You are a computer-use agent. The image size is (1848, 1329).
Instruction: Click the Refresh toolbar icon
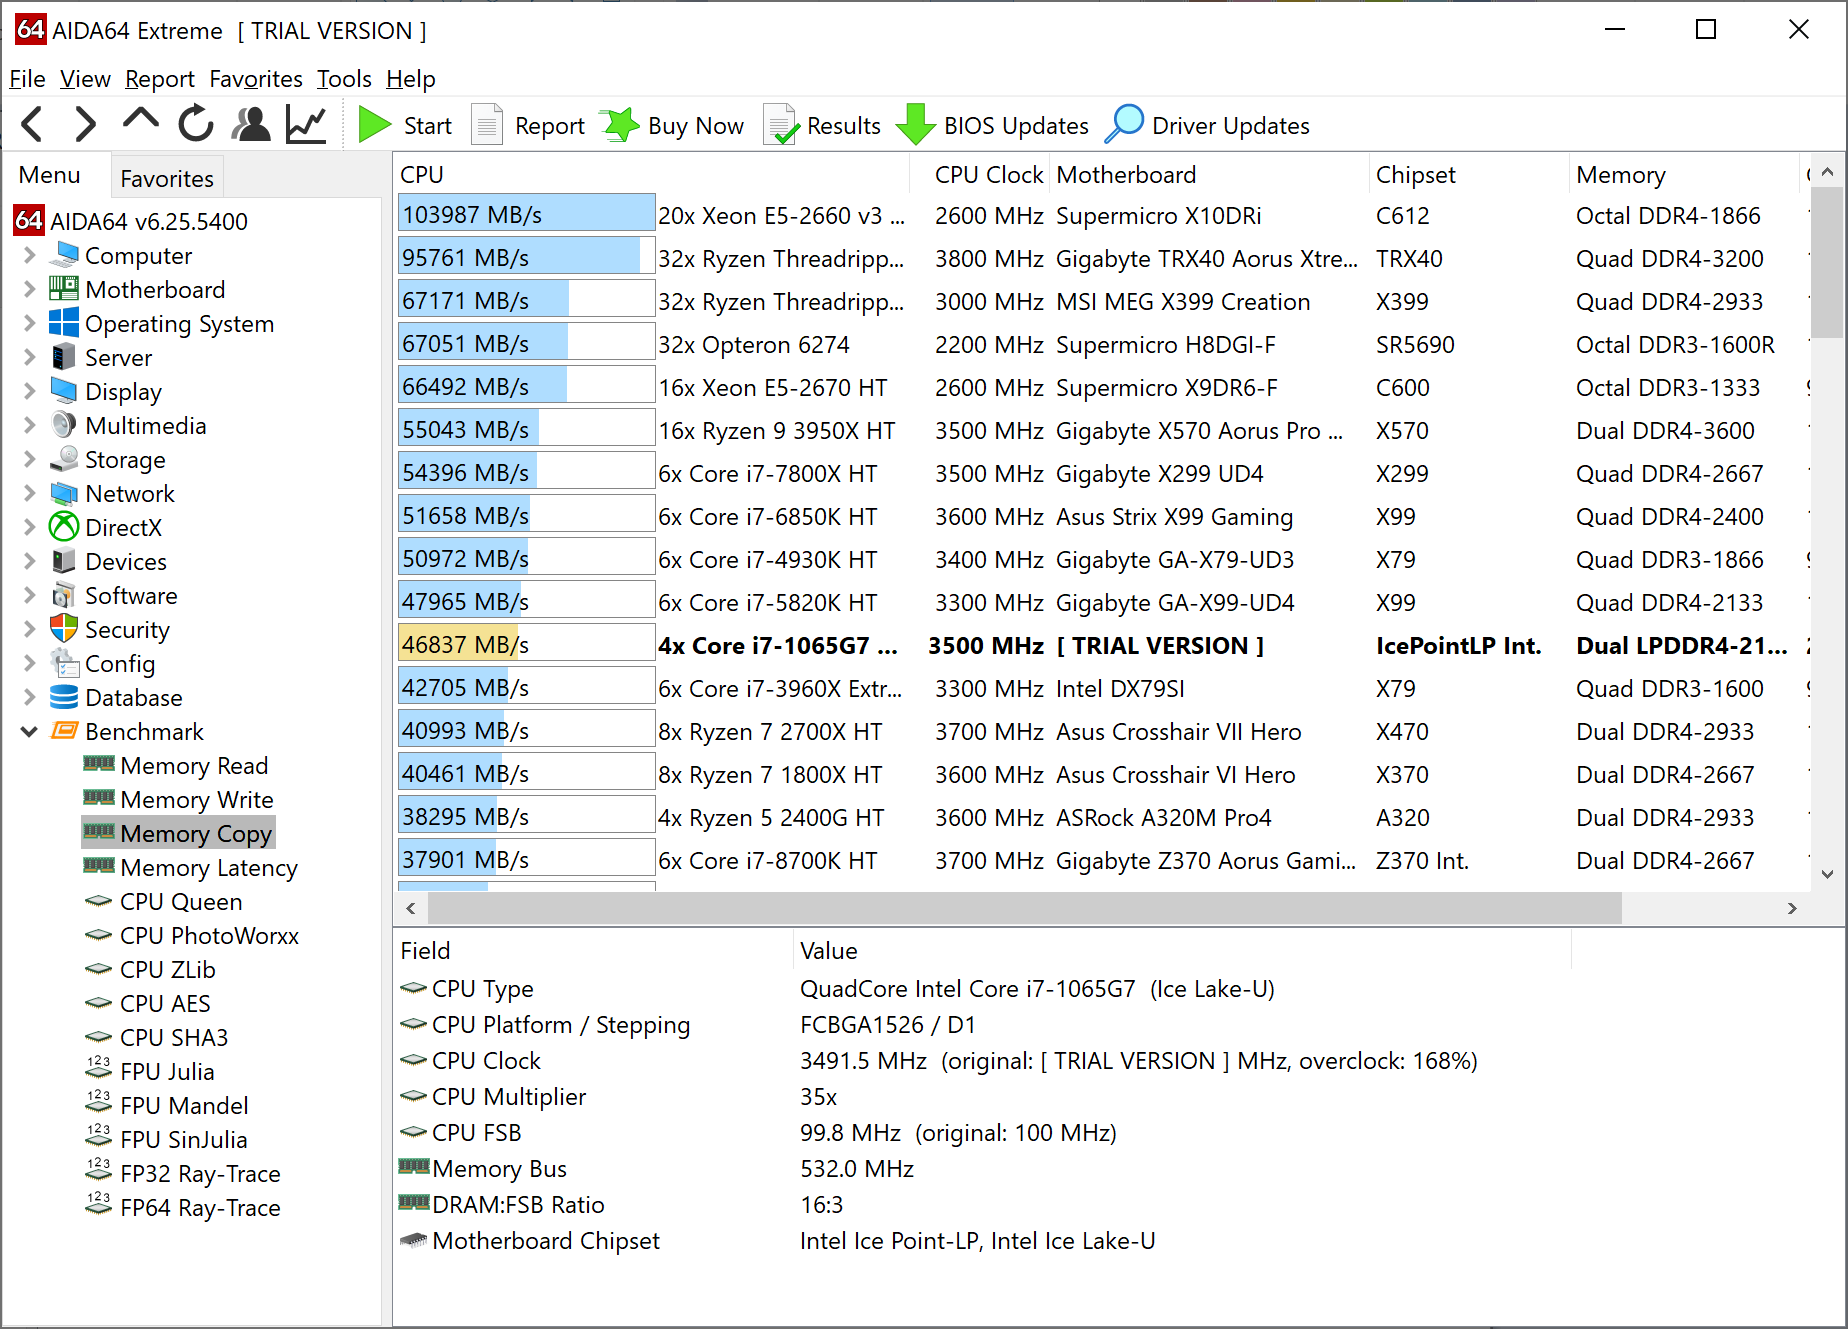pyautogui.click(x=196, y=125)
